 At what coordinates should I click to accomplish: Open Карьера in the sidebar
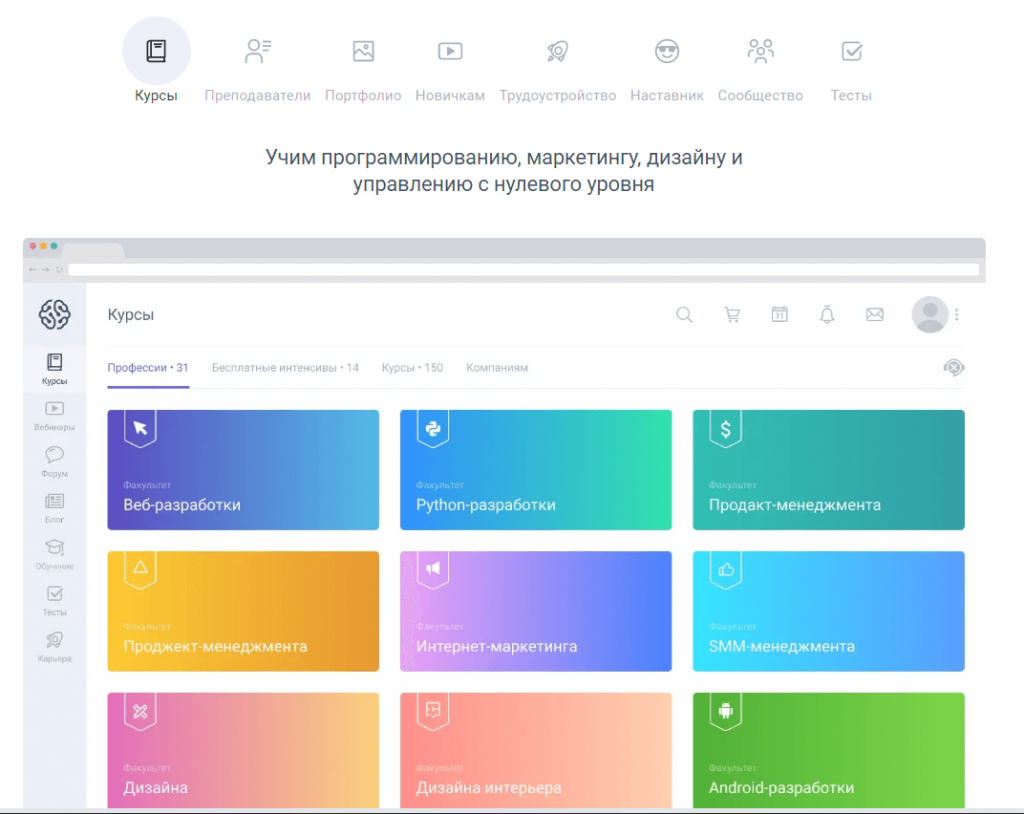[x=55, y=643]
